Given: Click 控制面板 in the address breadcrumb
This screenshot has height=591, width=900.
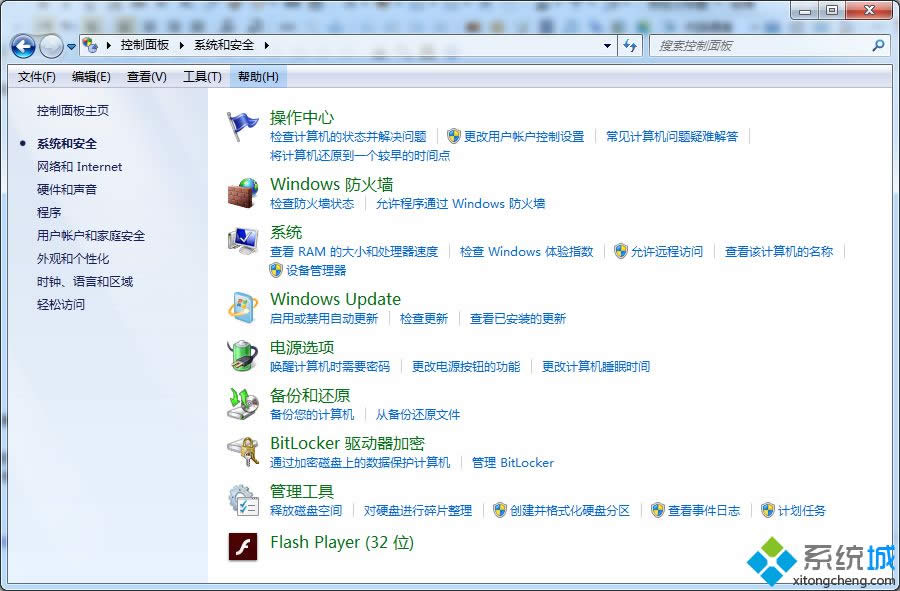Looking at the screenshot, I should (145, 45).
